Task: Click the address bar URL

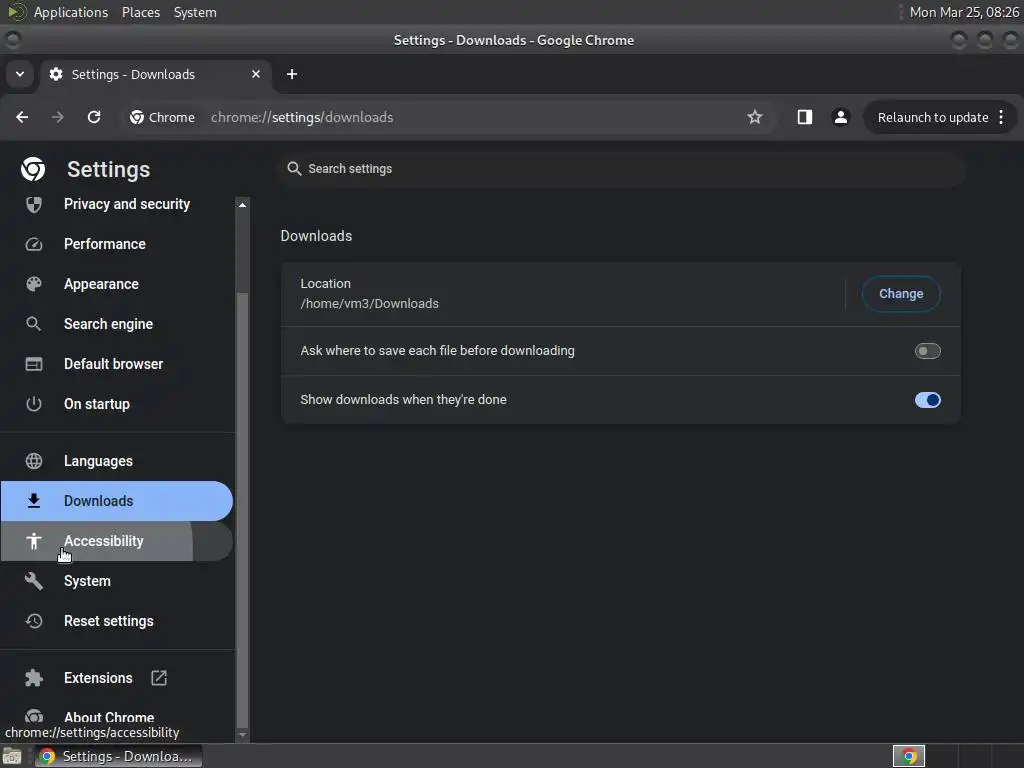Action: click(x=302, y=118)
